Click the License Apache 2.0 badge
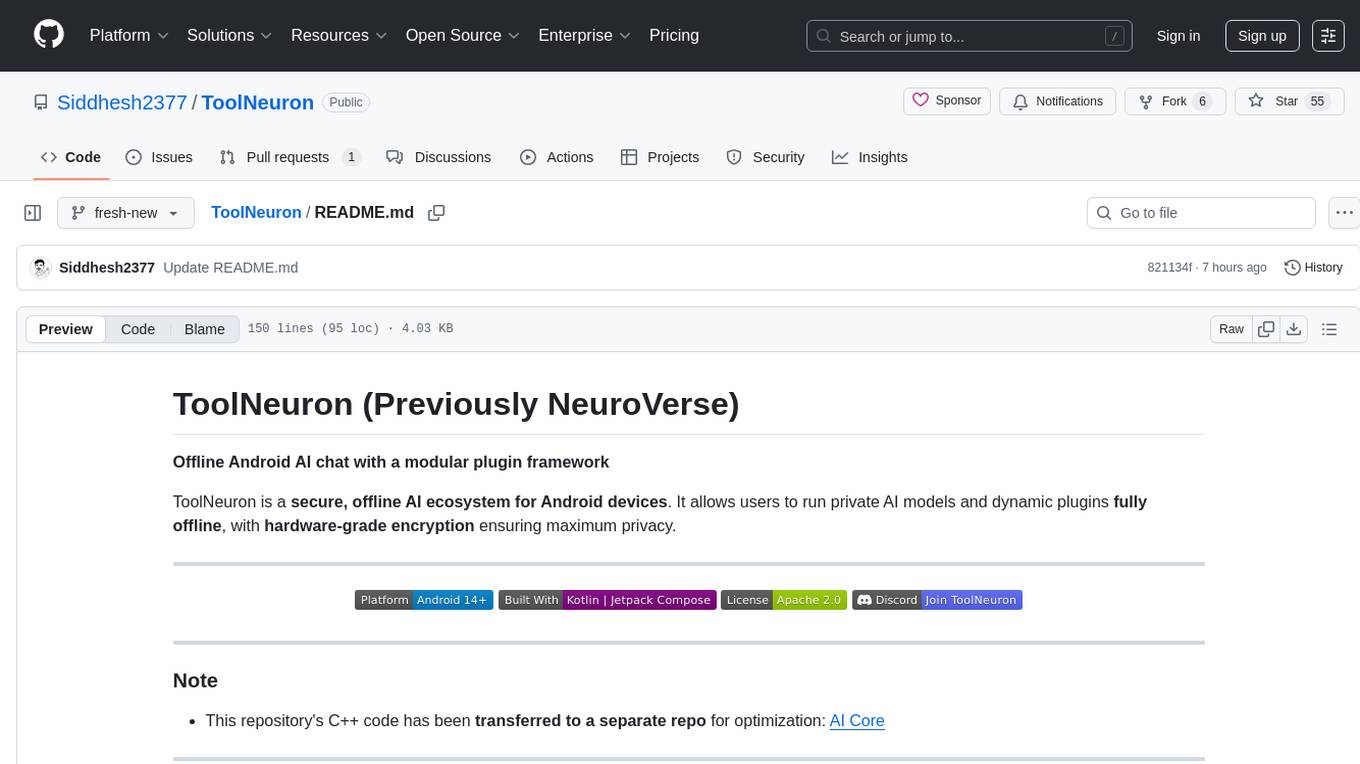 [x=784, y=600]
